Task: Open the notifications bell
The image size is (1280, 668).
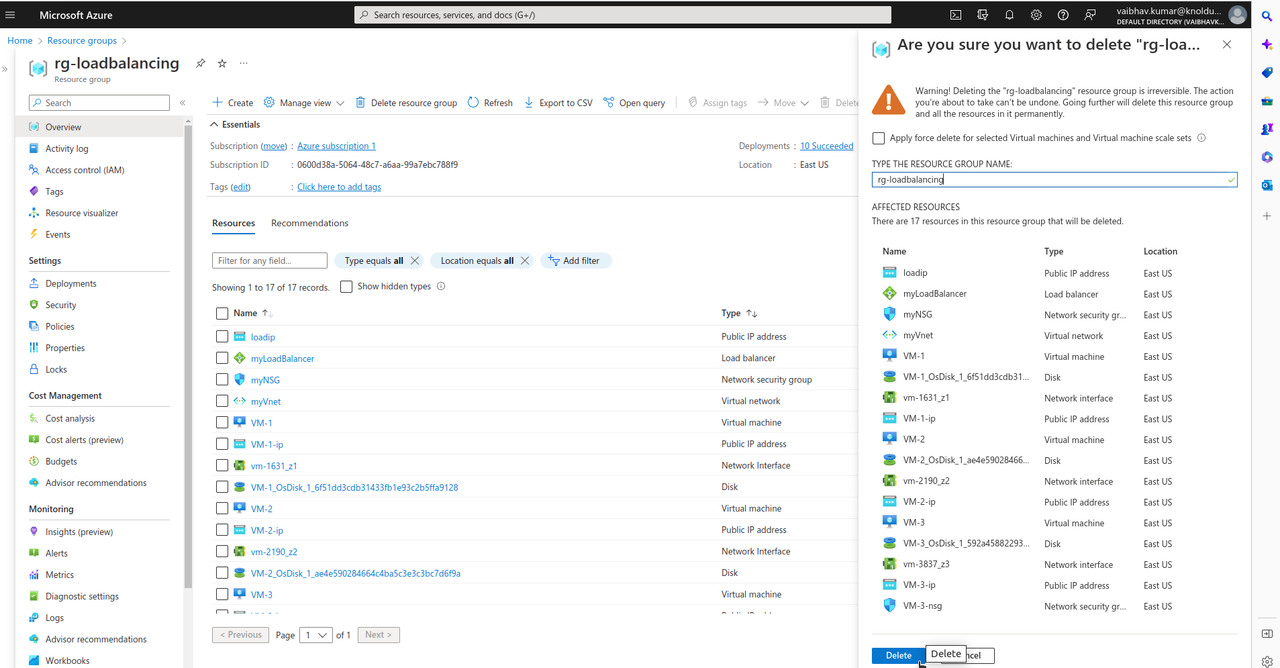Action: pyautogui.click(x=1010, y=15)
